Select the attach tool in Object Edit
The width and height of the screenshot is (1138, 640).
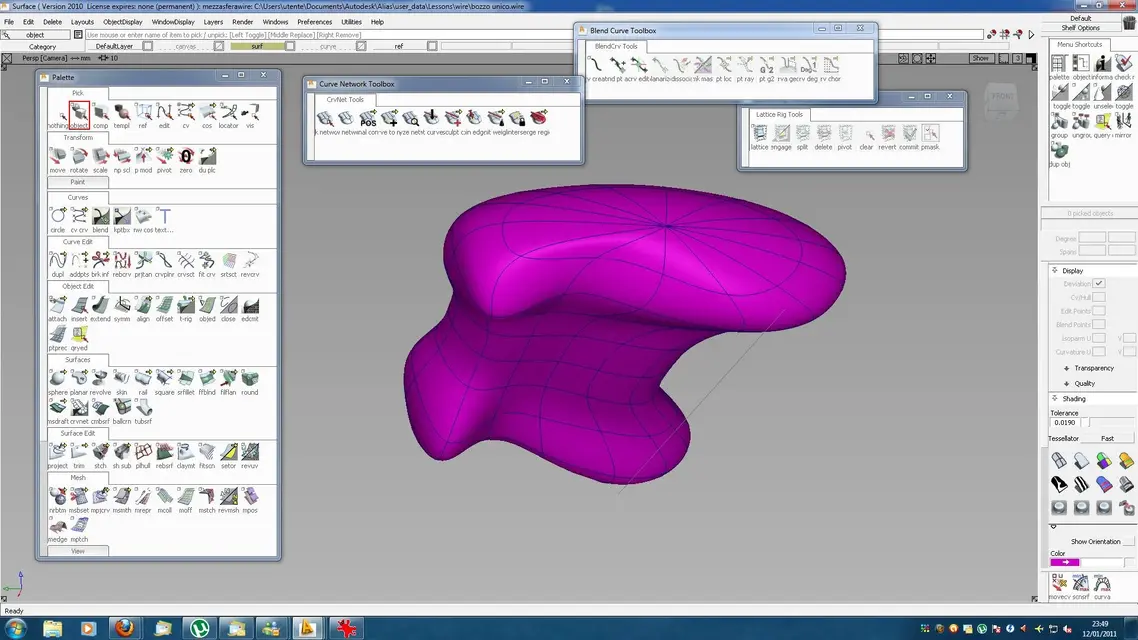[x=57, y=308]
